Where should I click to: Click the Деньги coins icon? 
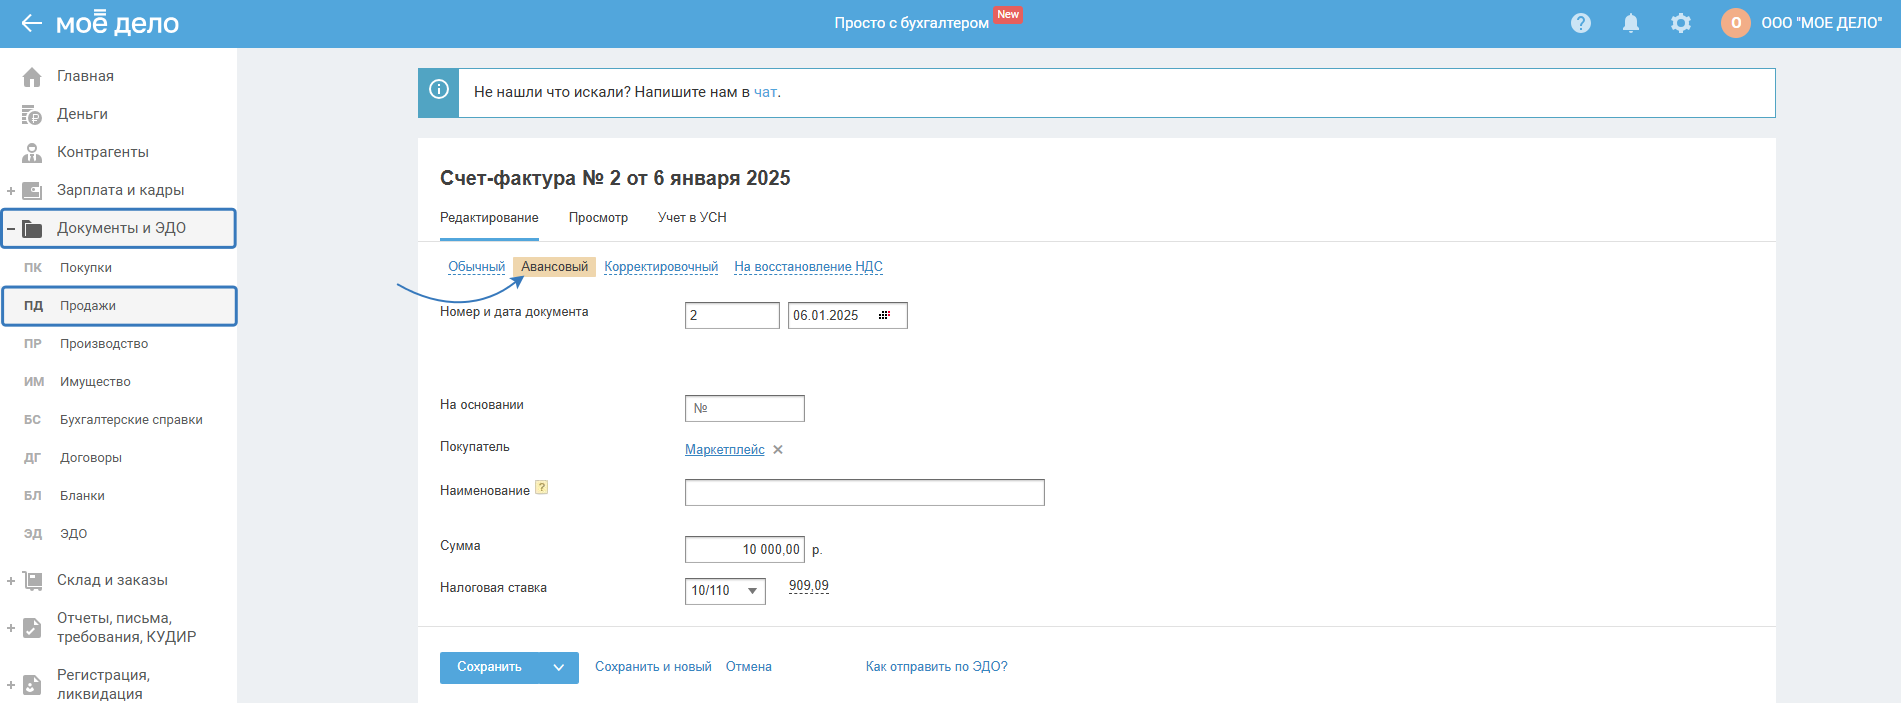[x=32, y=115]
